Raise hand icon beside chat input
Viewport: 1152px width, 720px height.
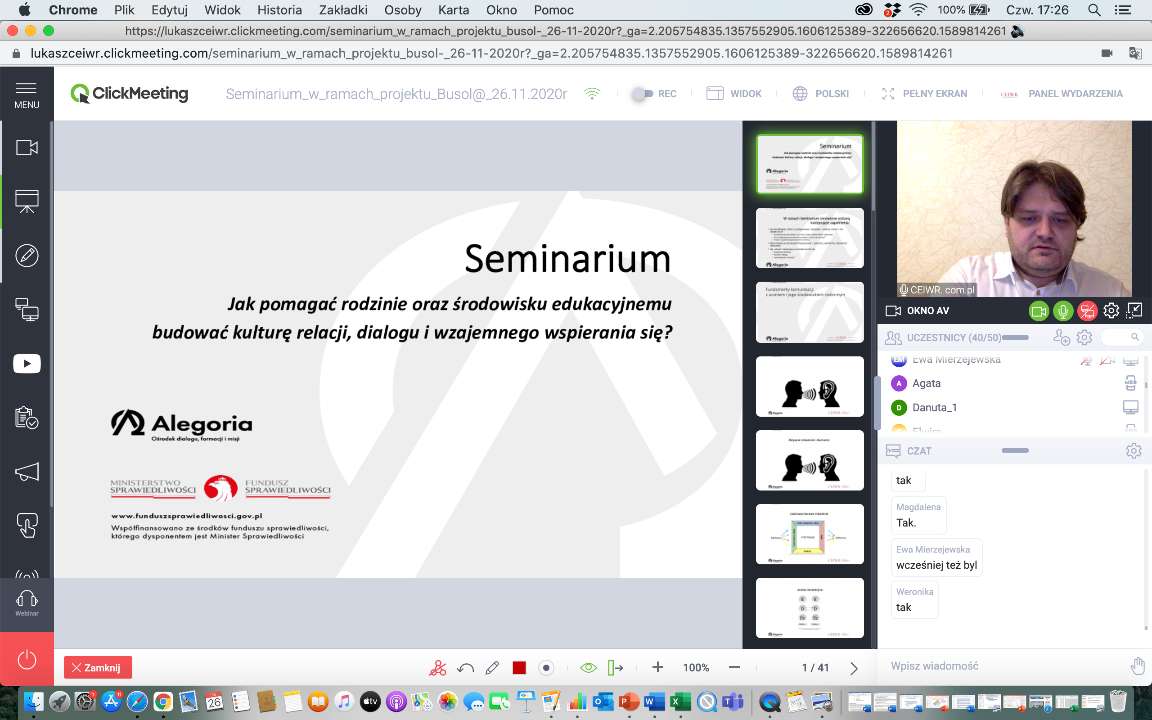tap(1137, 666)
